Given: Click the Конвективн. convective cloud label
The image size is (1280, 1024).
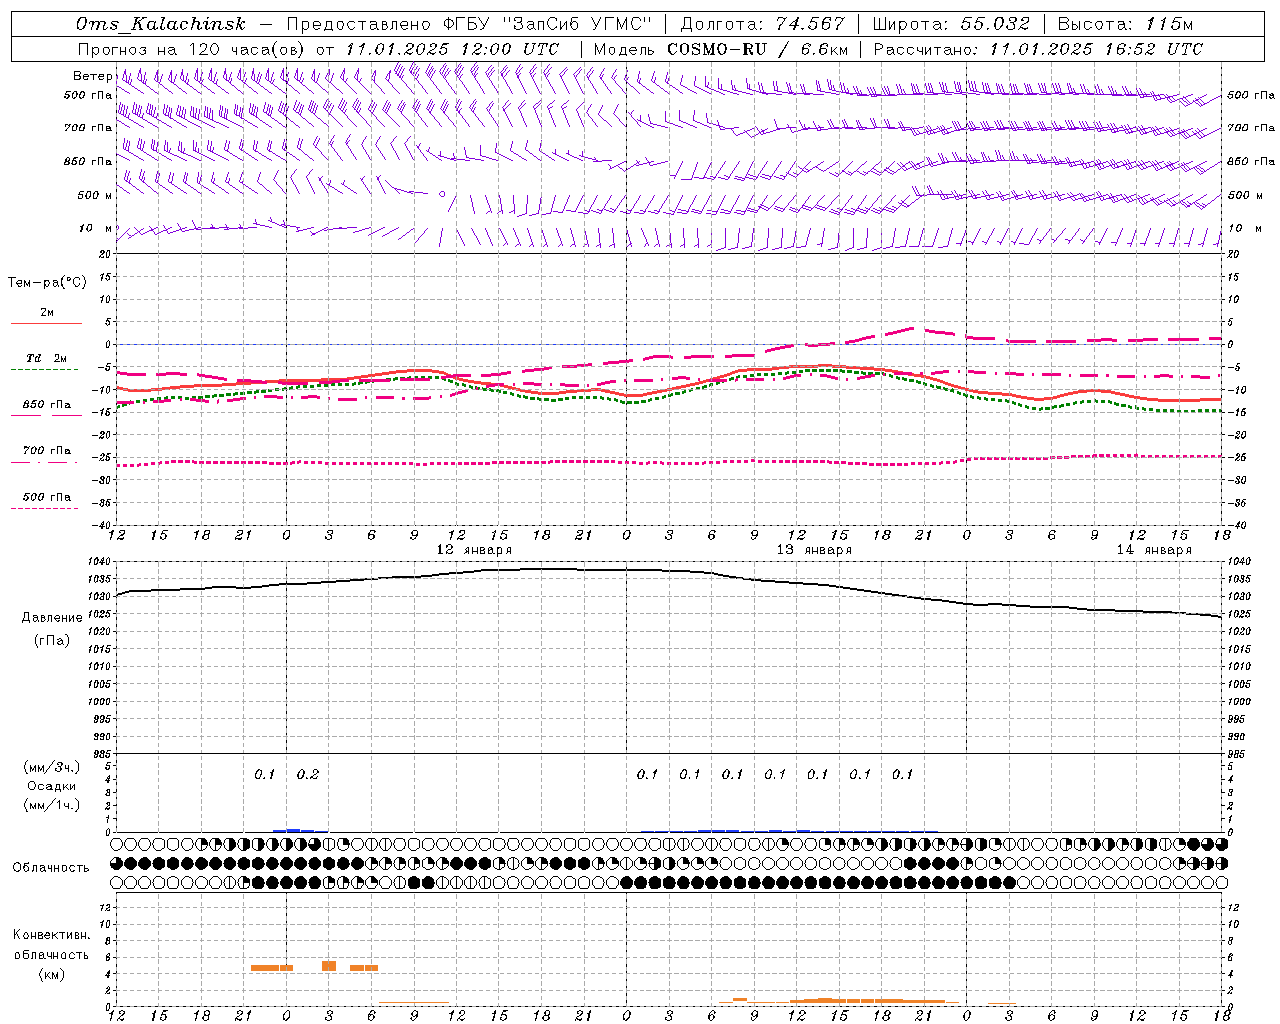Looking at the screenshot, I should click(51, 935).
